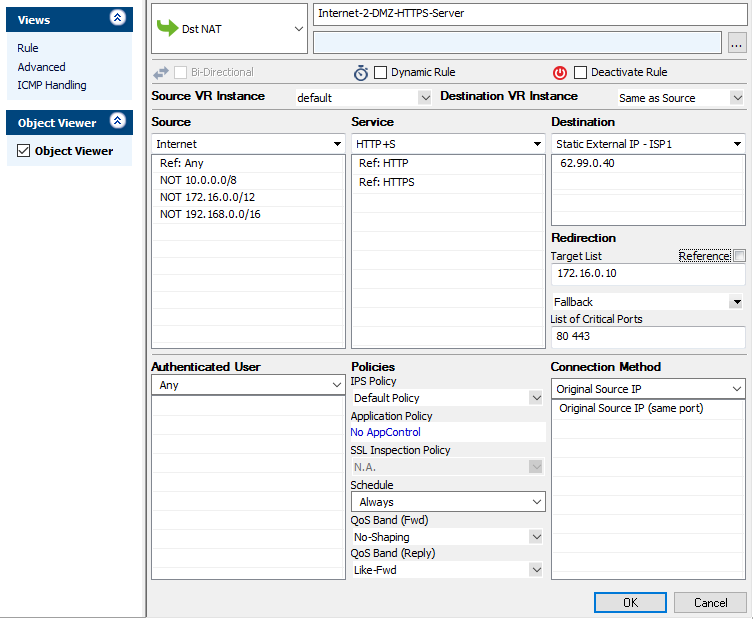
Task: Open the Fallback redirection dropdown
Action: point(648,302)
